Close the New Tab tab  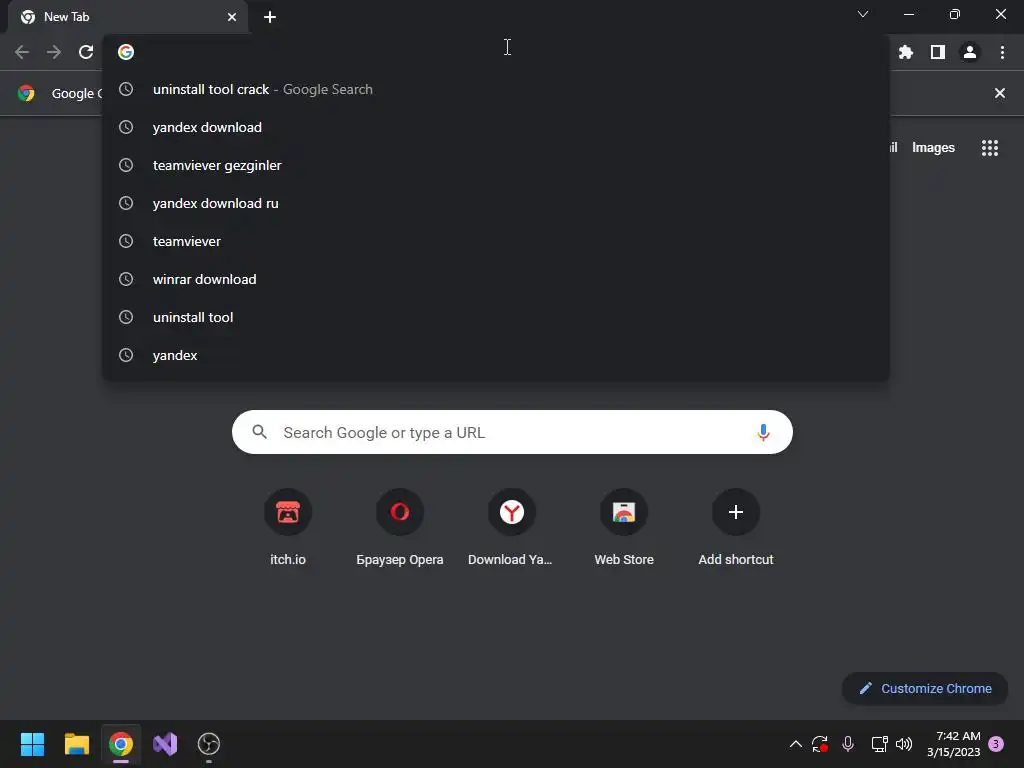[232, 17]
